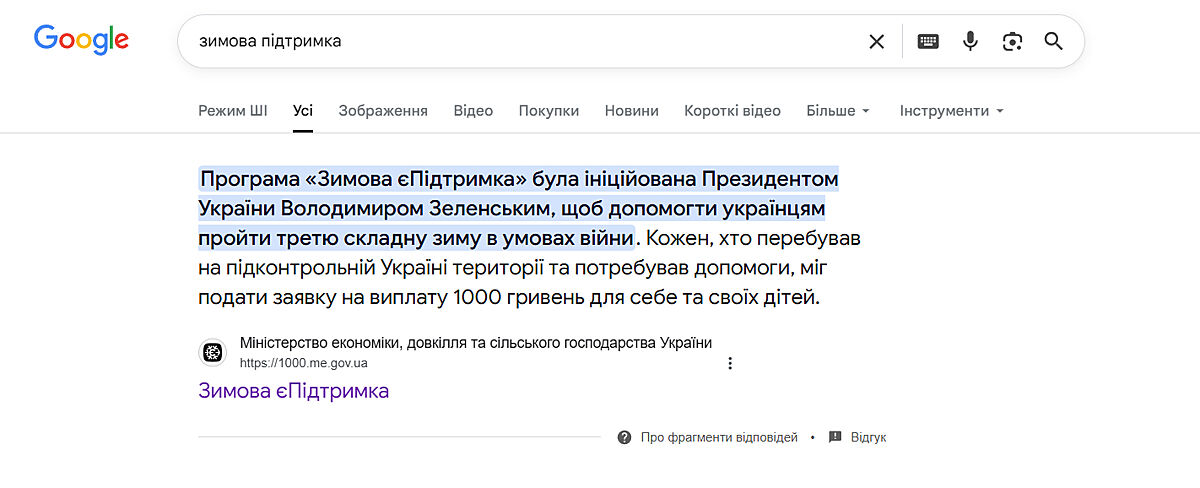Switch to the Режим ШІ tab
The image size is (1200, 488).
[x=233, y=111]
